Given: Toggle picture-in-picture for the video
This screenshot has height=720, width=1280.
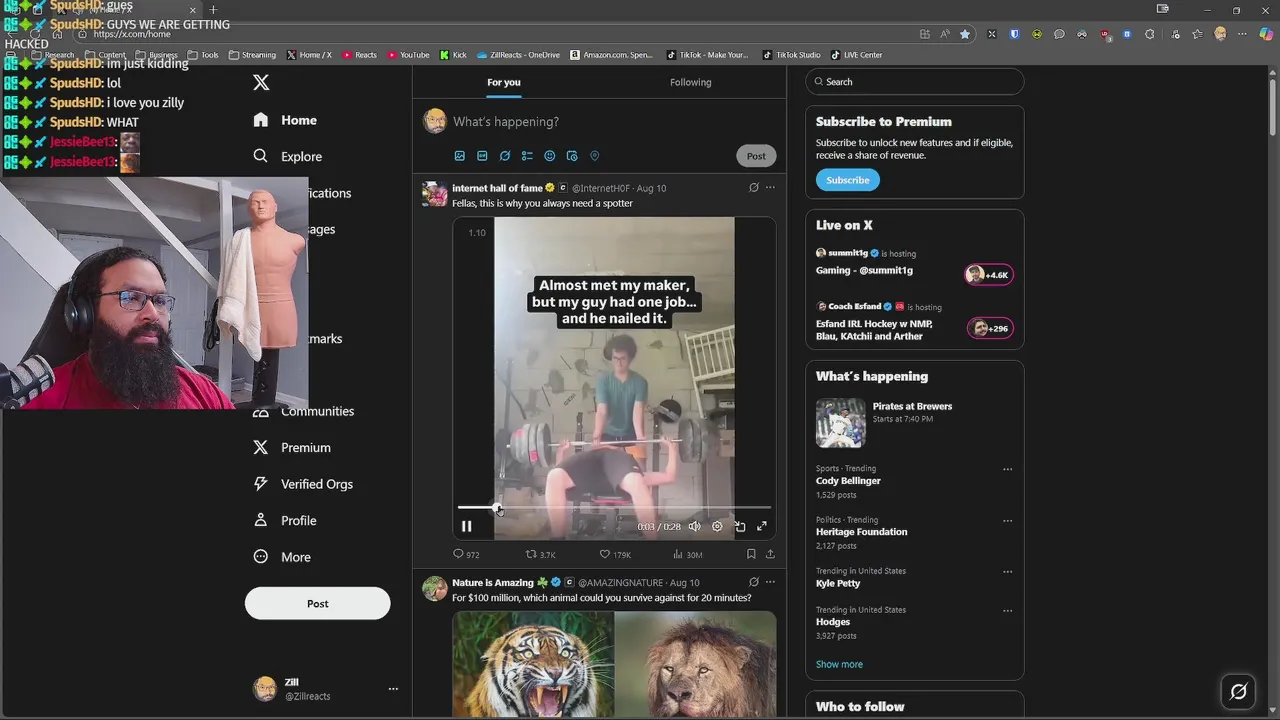Looking at the screenshot, I should pyautogui.click(x=740, y=526).
